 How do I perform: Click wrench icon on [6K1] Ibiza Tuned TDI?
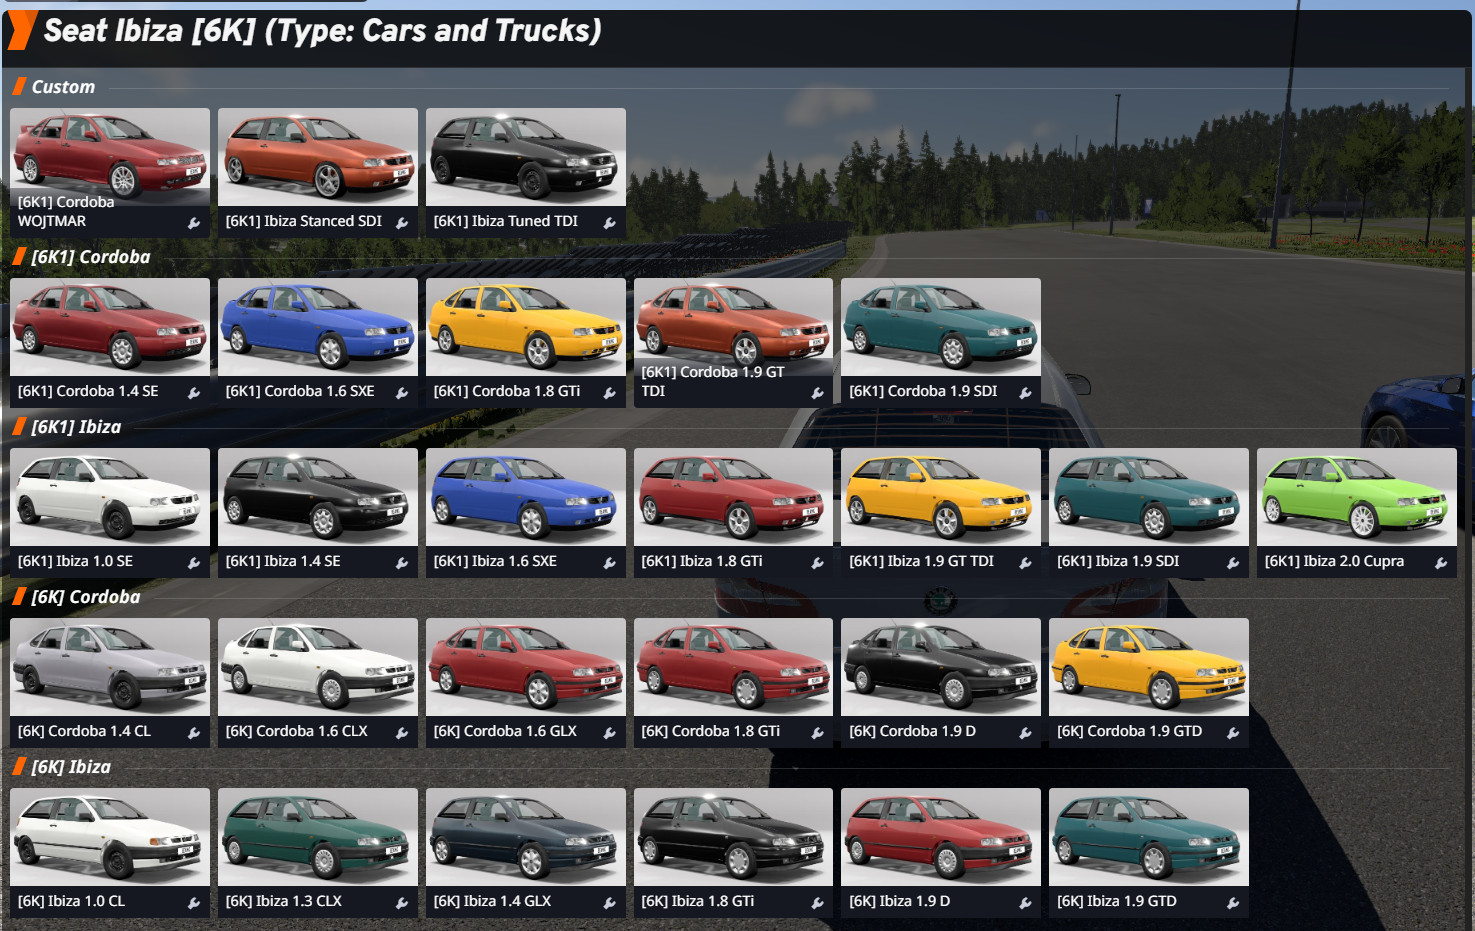coord(610,223)
